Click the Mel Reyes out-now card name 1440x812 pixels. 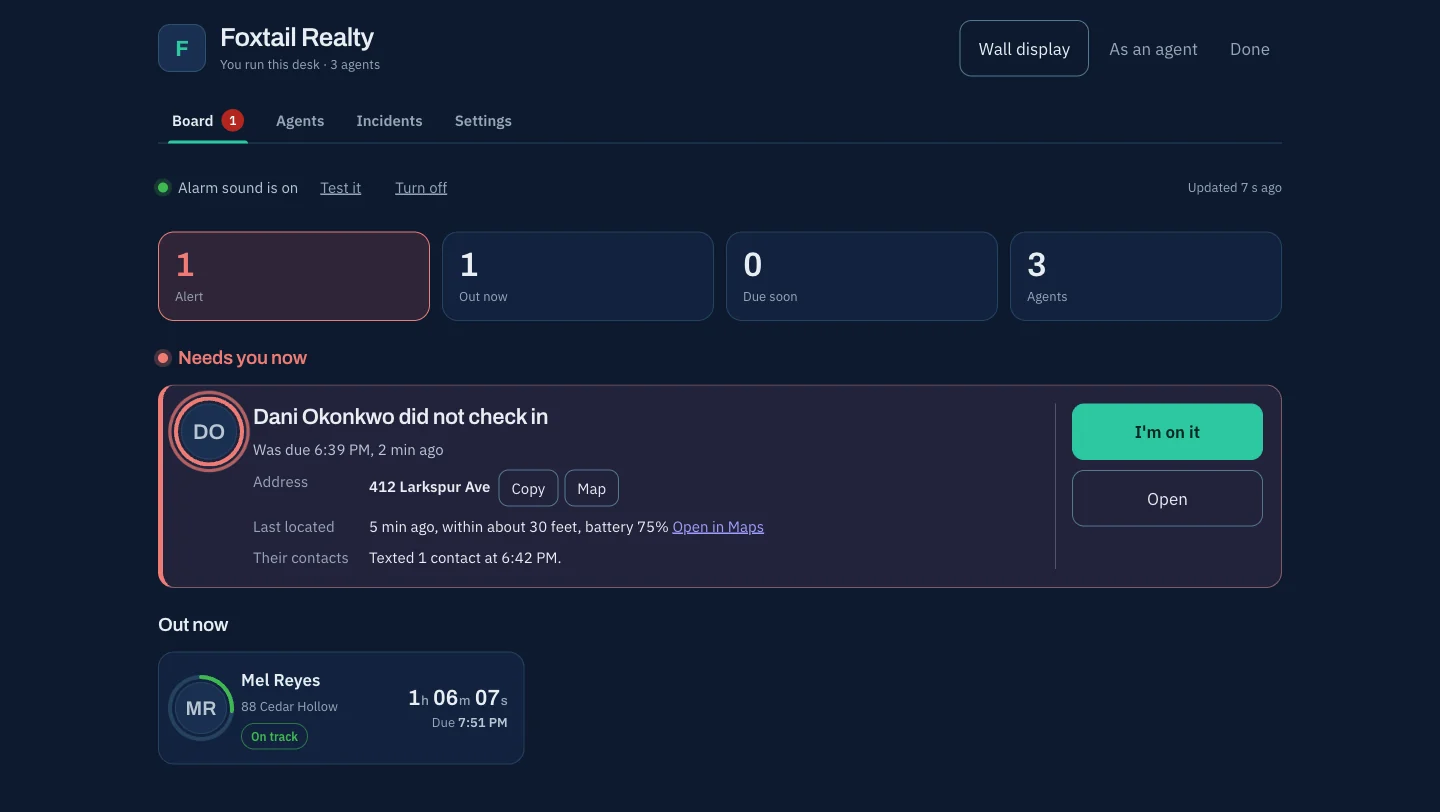281,680
